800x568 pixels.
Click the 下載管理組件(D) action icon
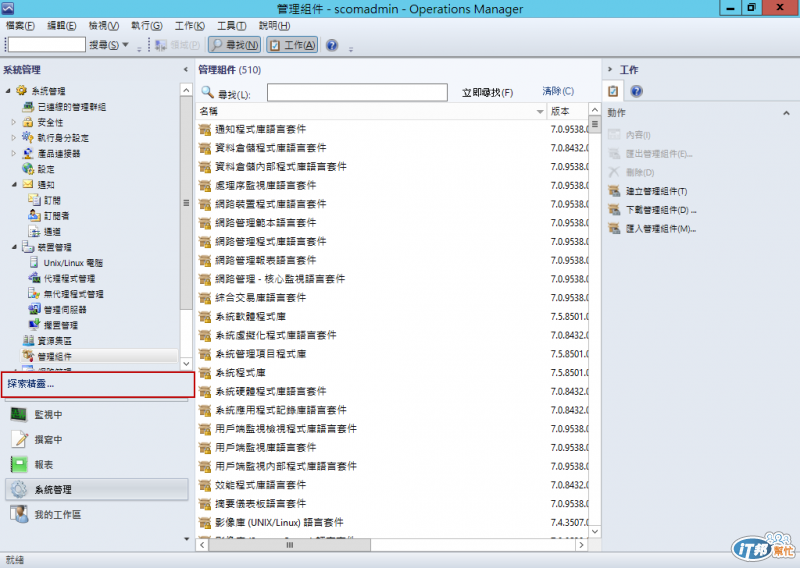coord(614,210)
